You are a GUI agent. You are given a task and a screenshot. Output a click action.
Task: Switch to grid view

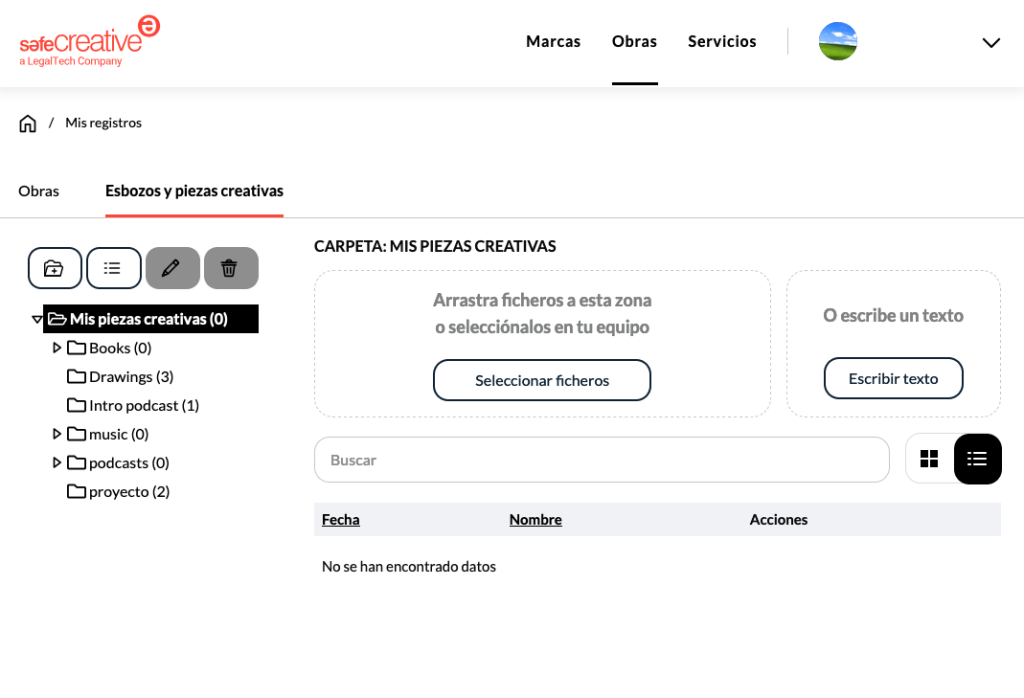[929, 459]
